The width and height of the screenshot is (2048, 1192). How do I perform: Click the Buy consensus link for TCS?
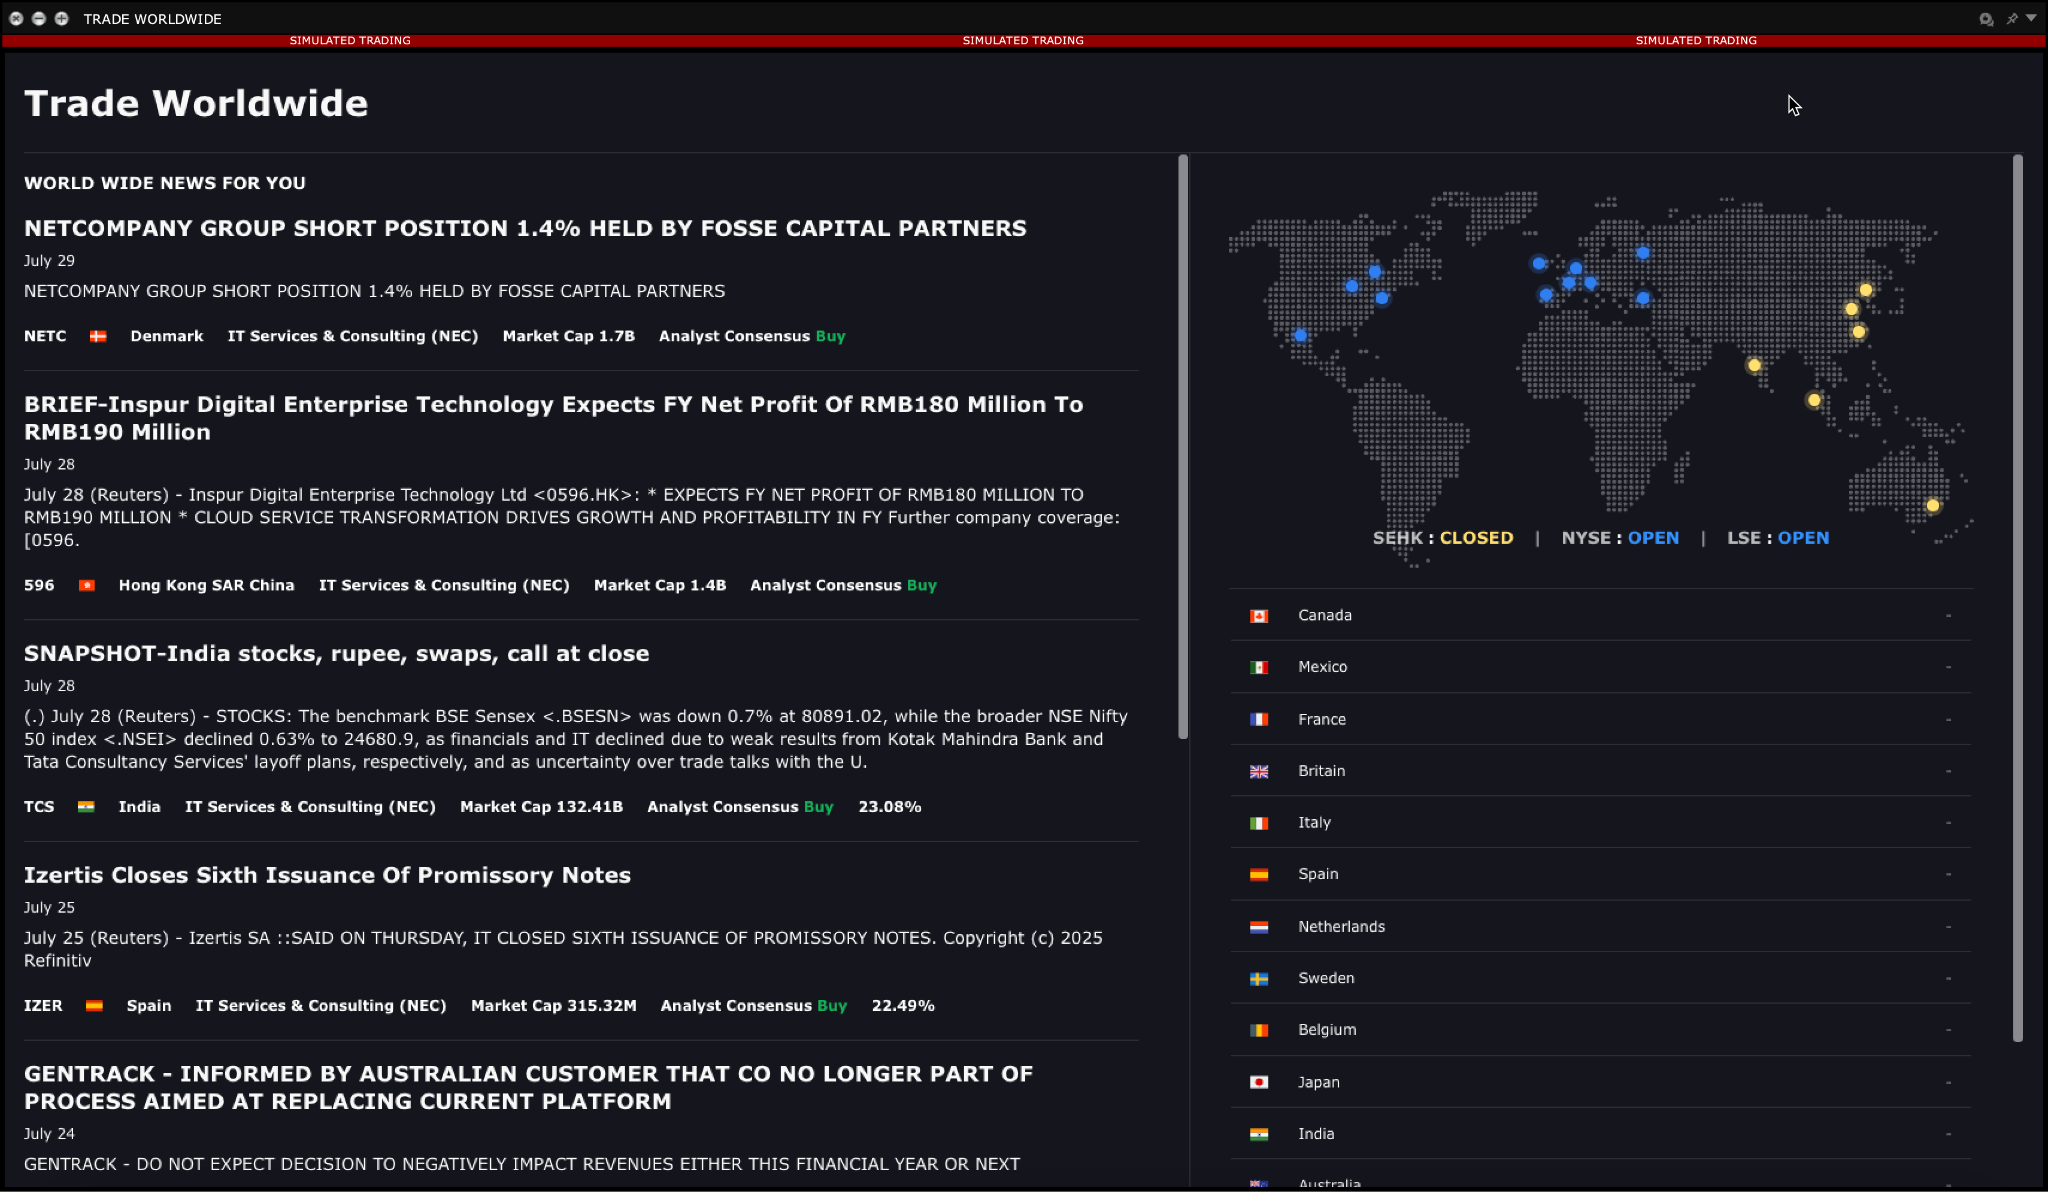click(x=820, y=806)
